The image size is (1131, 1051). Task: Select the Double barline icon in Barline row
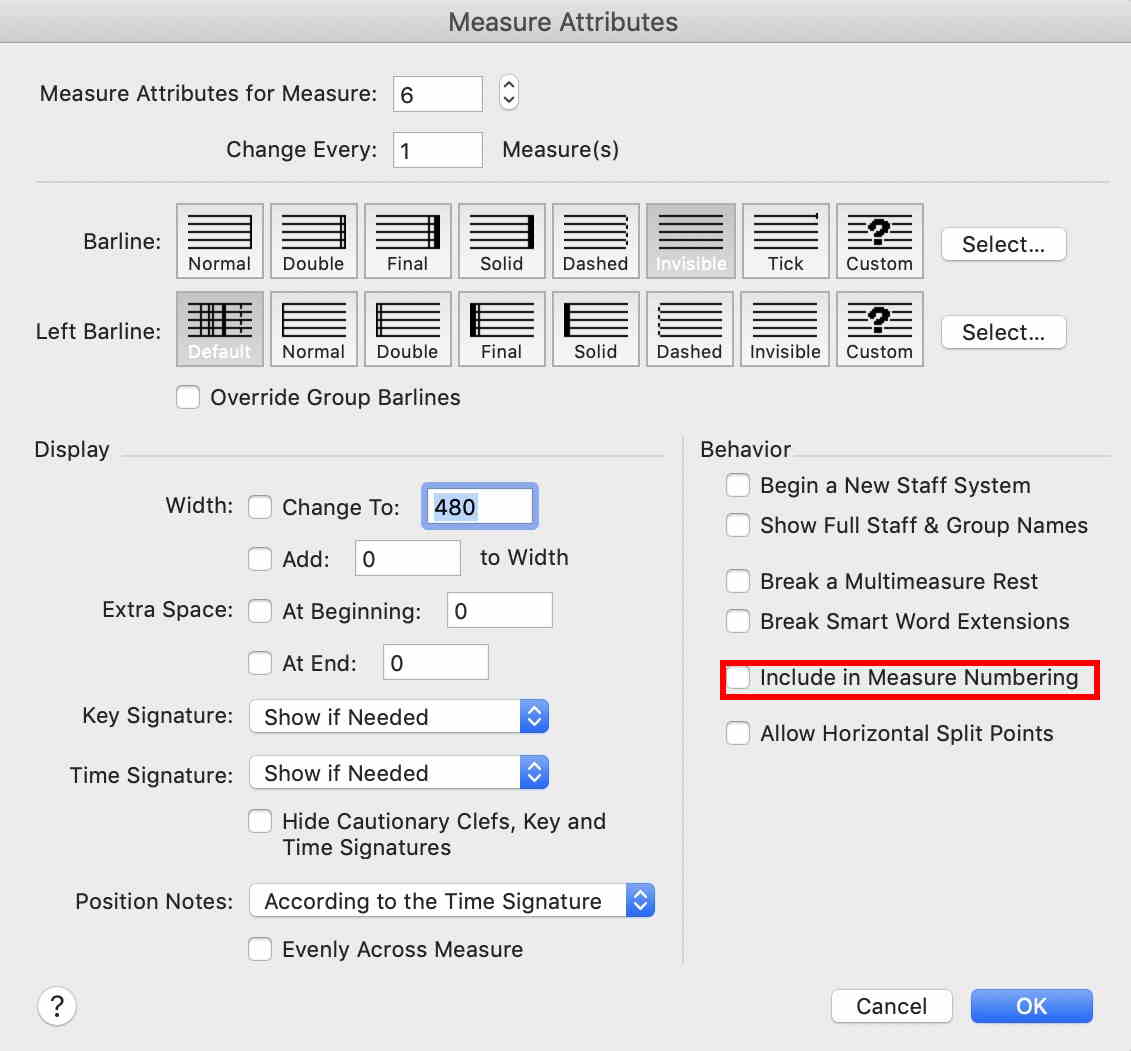[x=313, y=241]
